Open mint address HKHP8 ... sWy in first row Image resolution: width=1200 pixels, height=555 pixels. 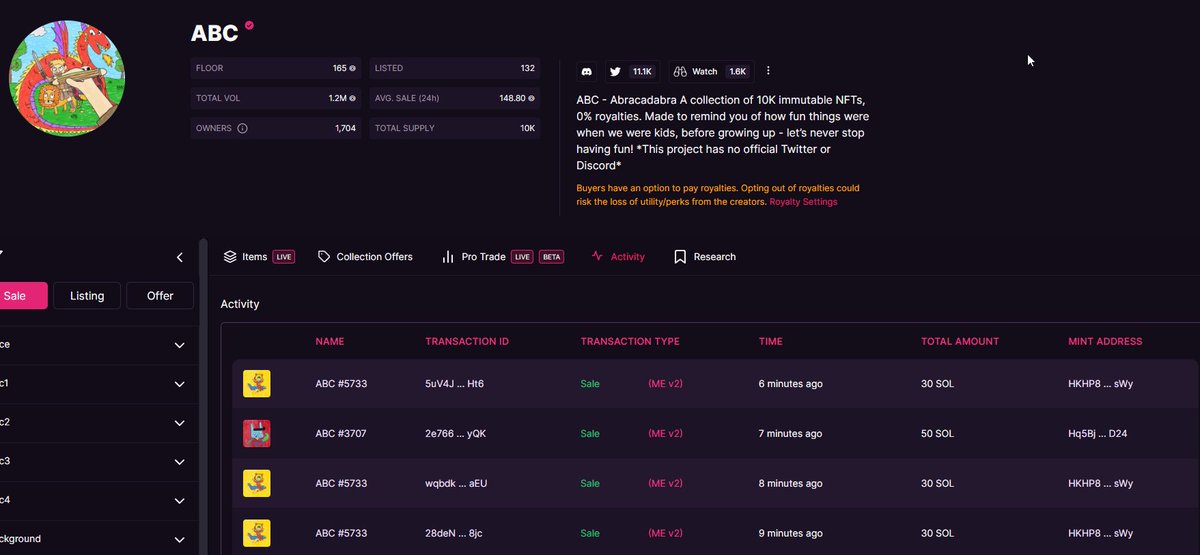pos(1100,384)
